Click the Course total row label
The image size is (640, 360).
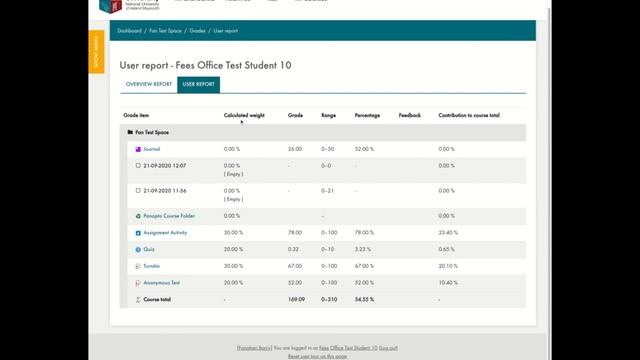click(x=157, y=300)
